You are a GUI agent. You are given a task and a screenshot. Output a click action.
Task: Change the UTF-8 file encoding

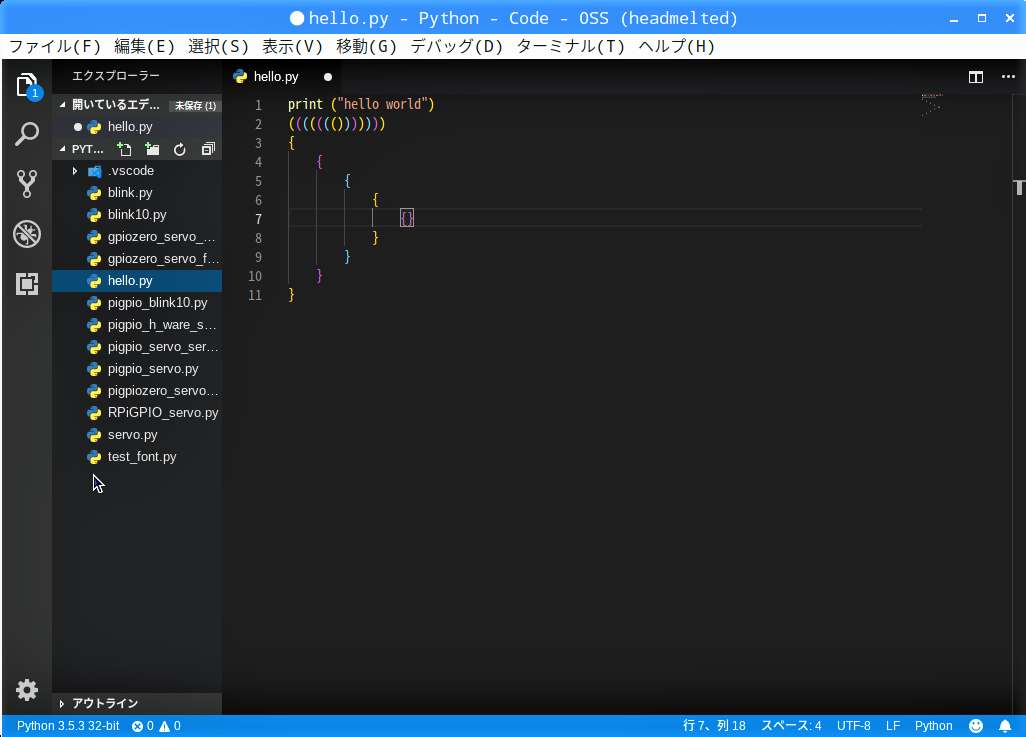point(853,726)
